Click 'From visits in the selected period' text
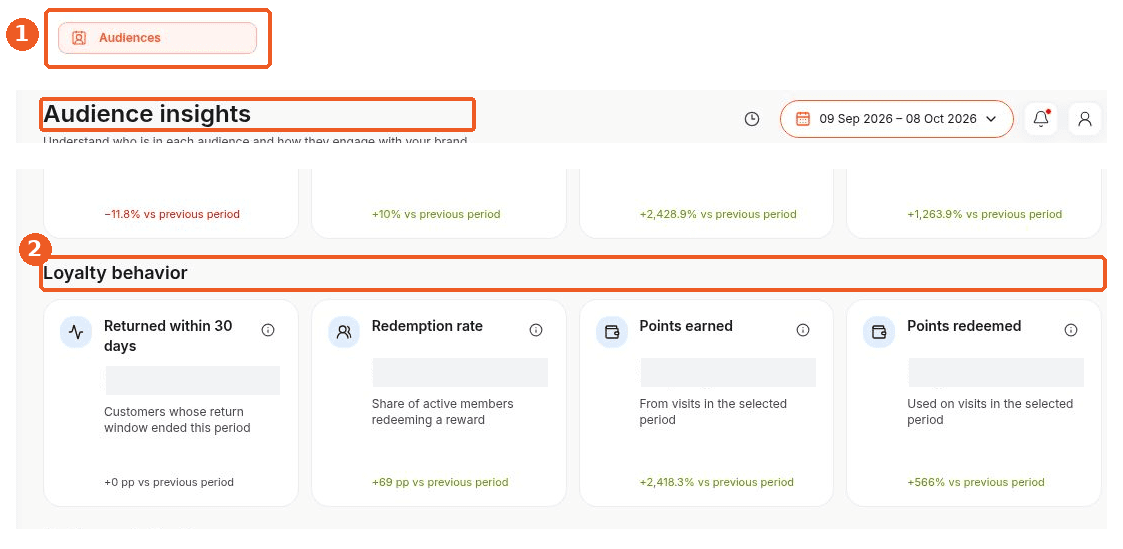The width and height of the screenshot is (1123, 549). click(x=713, y=412)
